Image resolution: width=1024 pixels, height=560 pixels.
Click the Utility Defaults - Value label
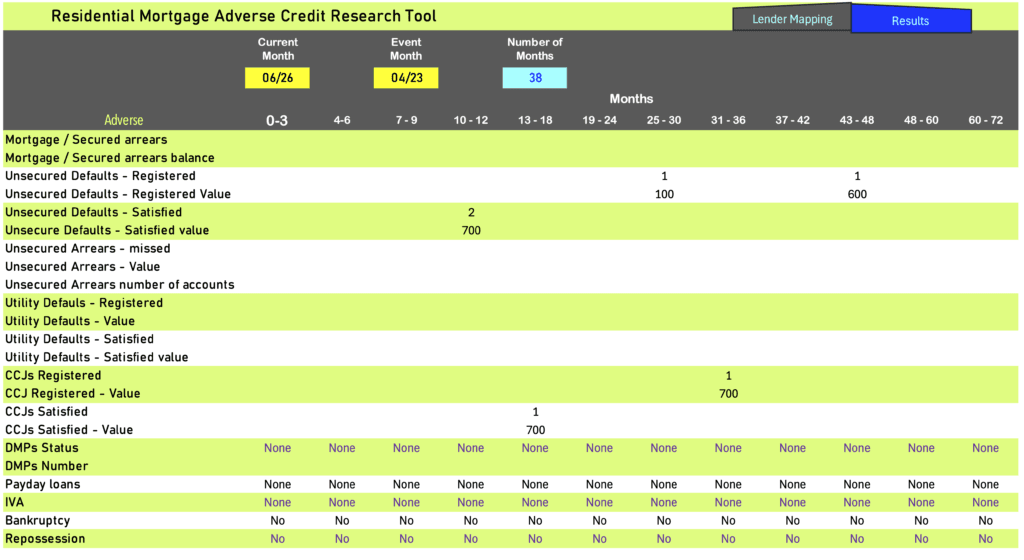point(70,321)
